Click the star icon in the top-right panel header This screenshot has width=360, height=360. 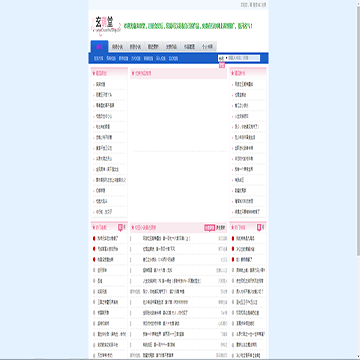pyautogui.click(x=233, y=73)
